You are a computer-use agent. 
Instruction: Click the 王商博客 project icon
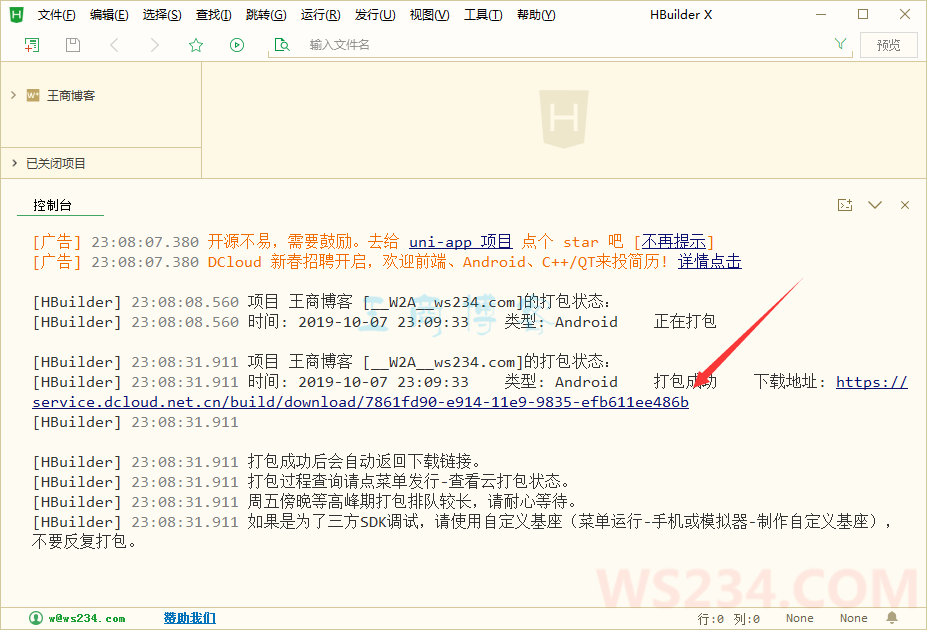(x=33, y=95)
